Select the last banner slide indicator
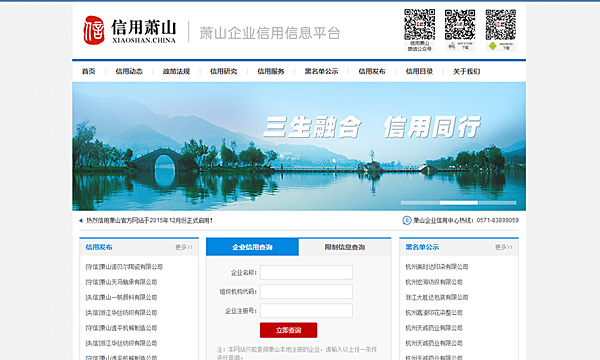This screenshot has width=600, height=360. (497, 203)
